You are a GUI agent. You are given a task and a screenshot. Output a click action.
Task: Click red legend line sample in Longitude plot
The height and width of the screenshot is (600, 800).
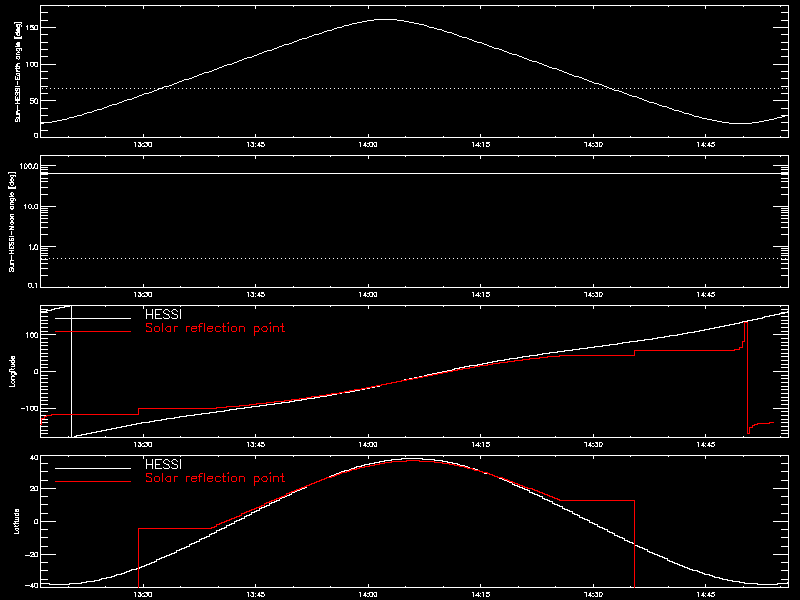click(x=93, y=332)
